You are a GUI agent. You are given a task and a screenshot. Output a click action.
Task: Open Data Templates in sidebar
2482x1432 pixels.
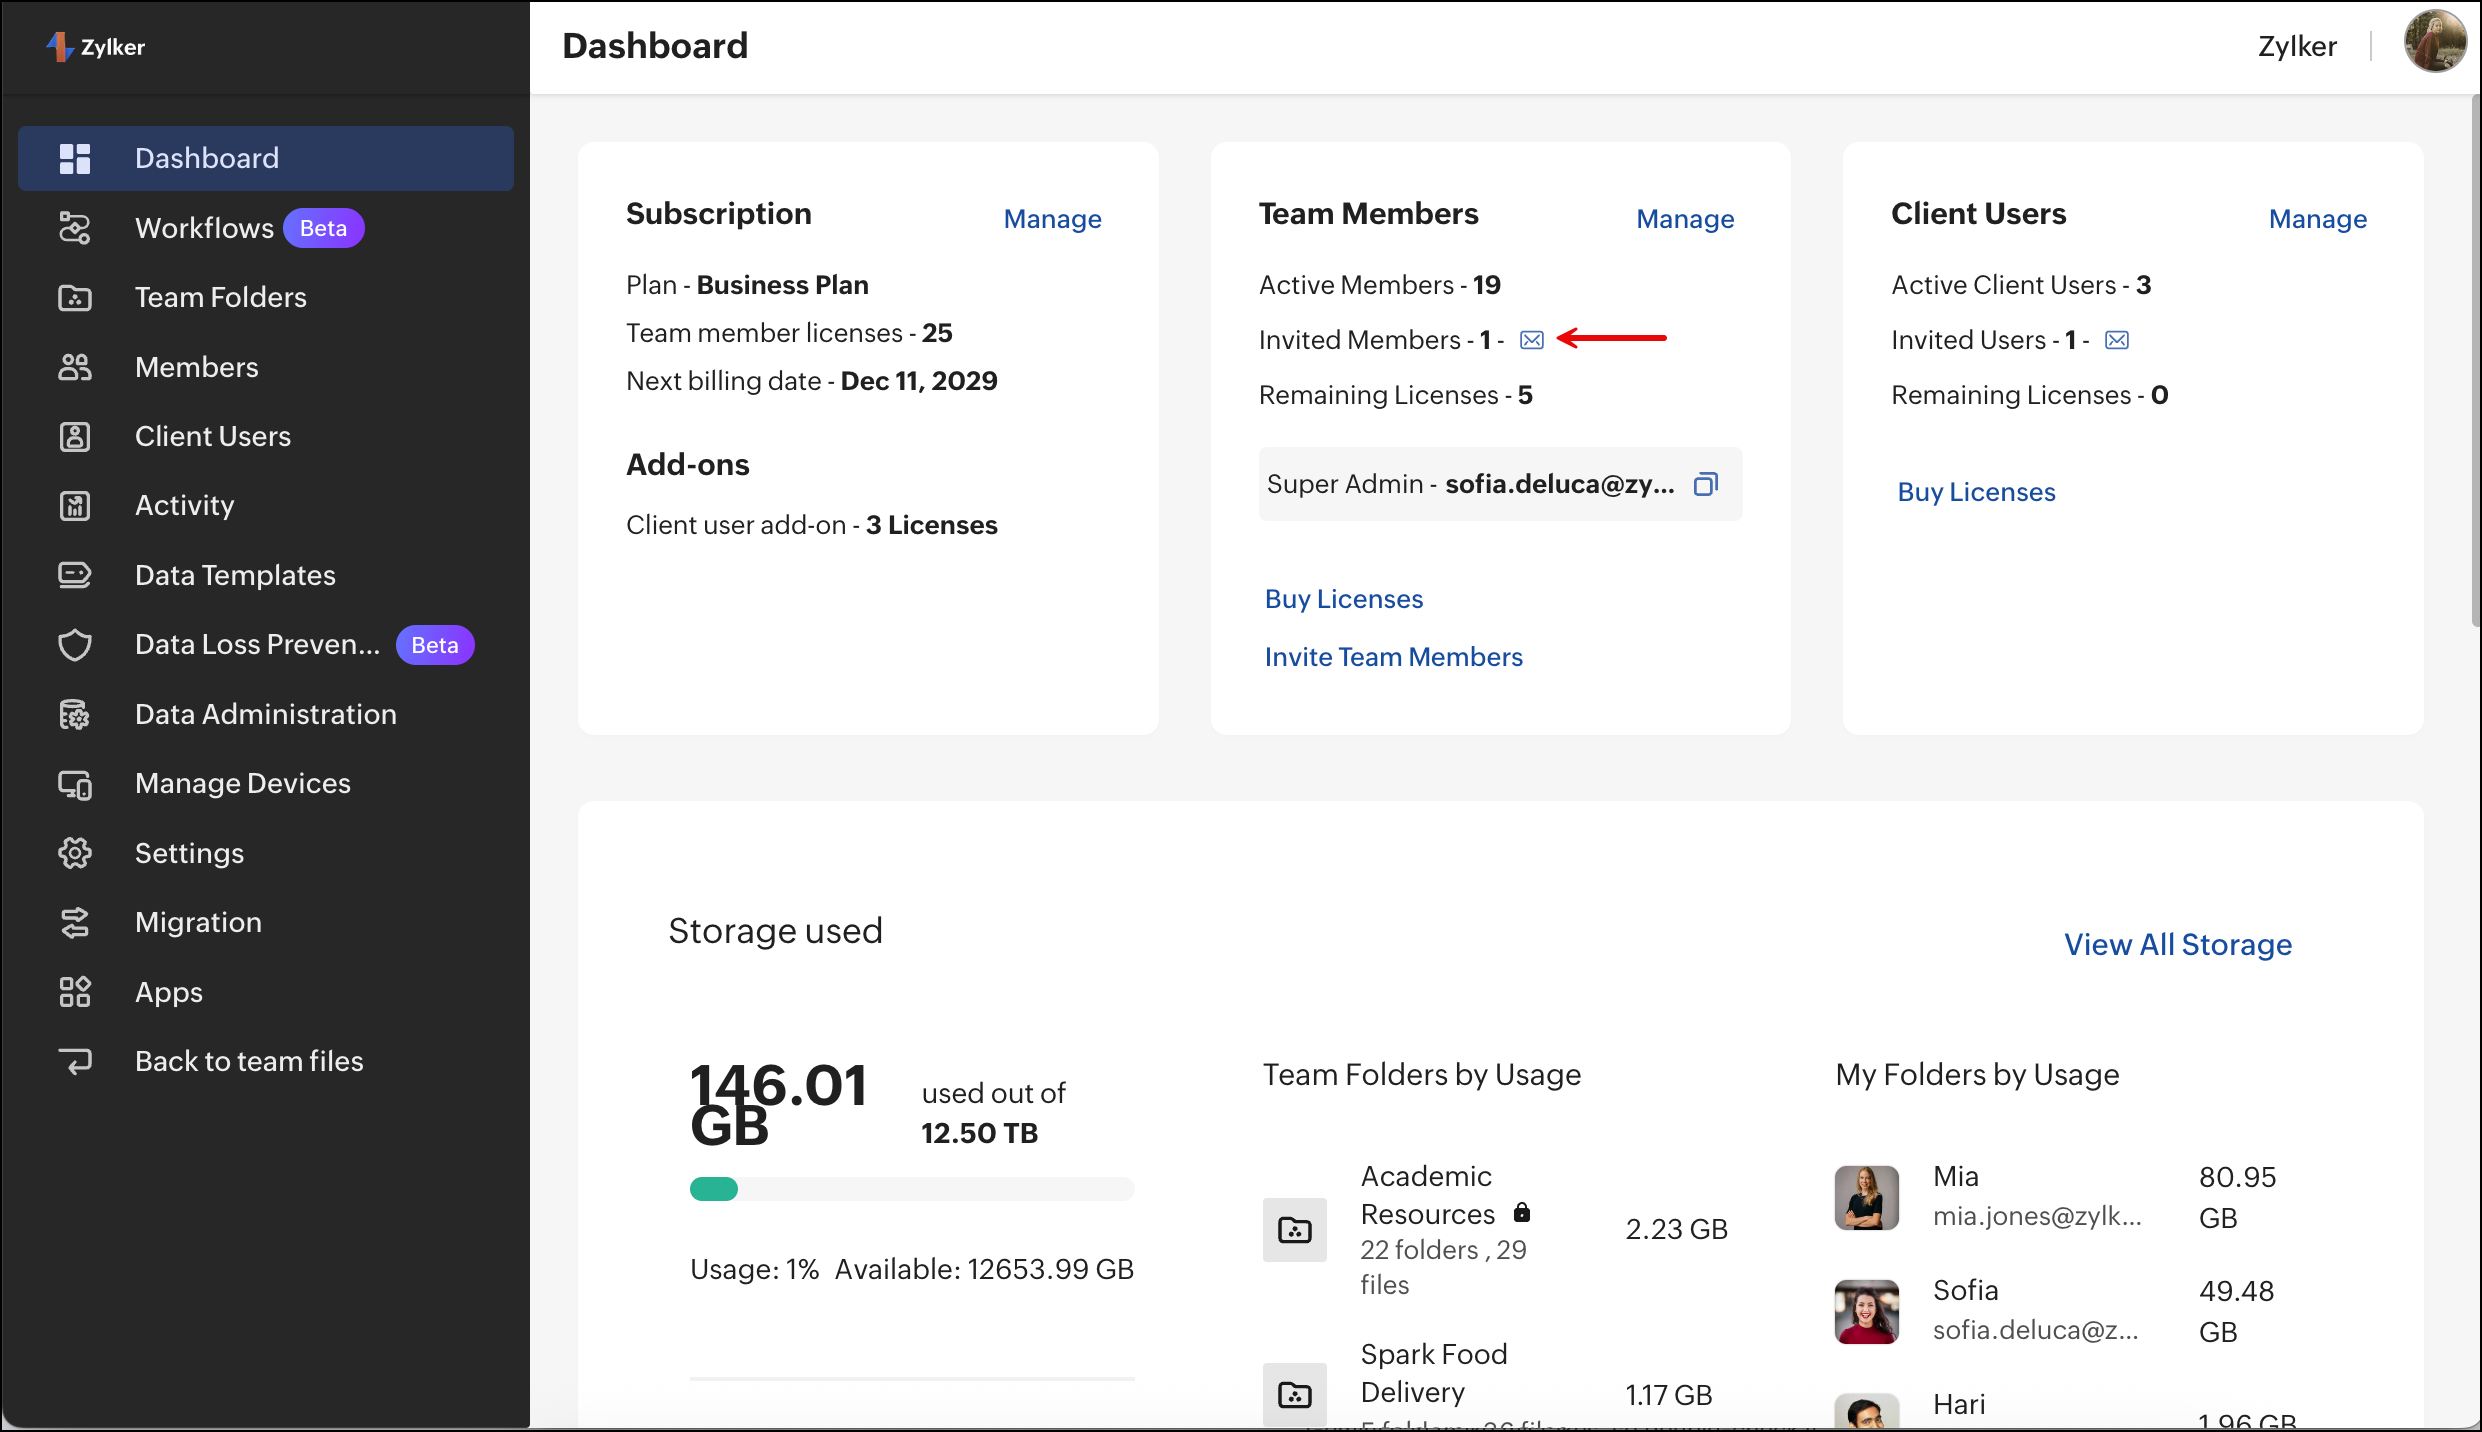coord(235,575)
